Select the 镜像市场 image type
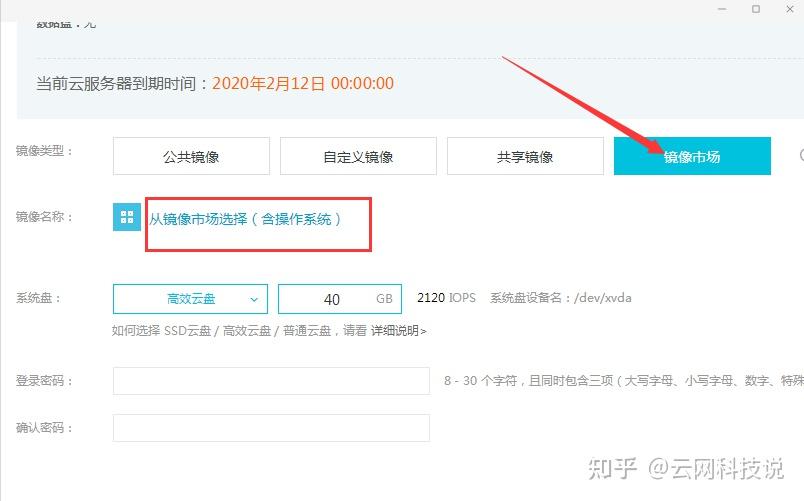 [x=692, y=156]
